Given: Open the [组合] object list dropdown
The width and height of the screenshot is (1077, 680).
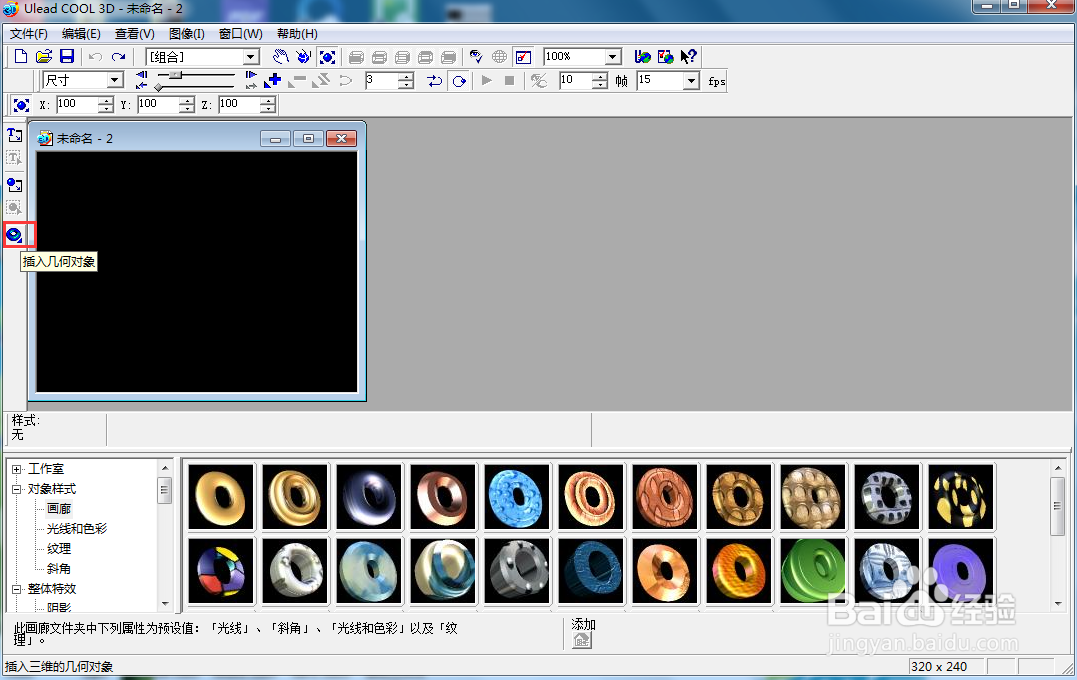Looking at the screenshot, I should pos(251,56).
